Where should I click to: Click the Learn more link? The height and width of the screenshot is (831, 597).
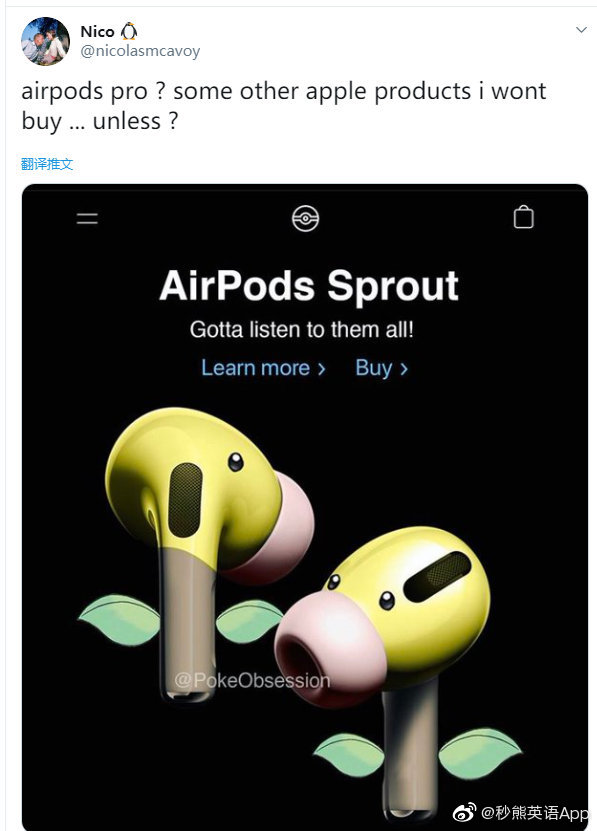(263, 368)
